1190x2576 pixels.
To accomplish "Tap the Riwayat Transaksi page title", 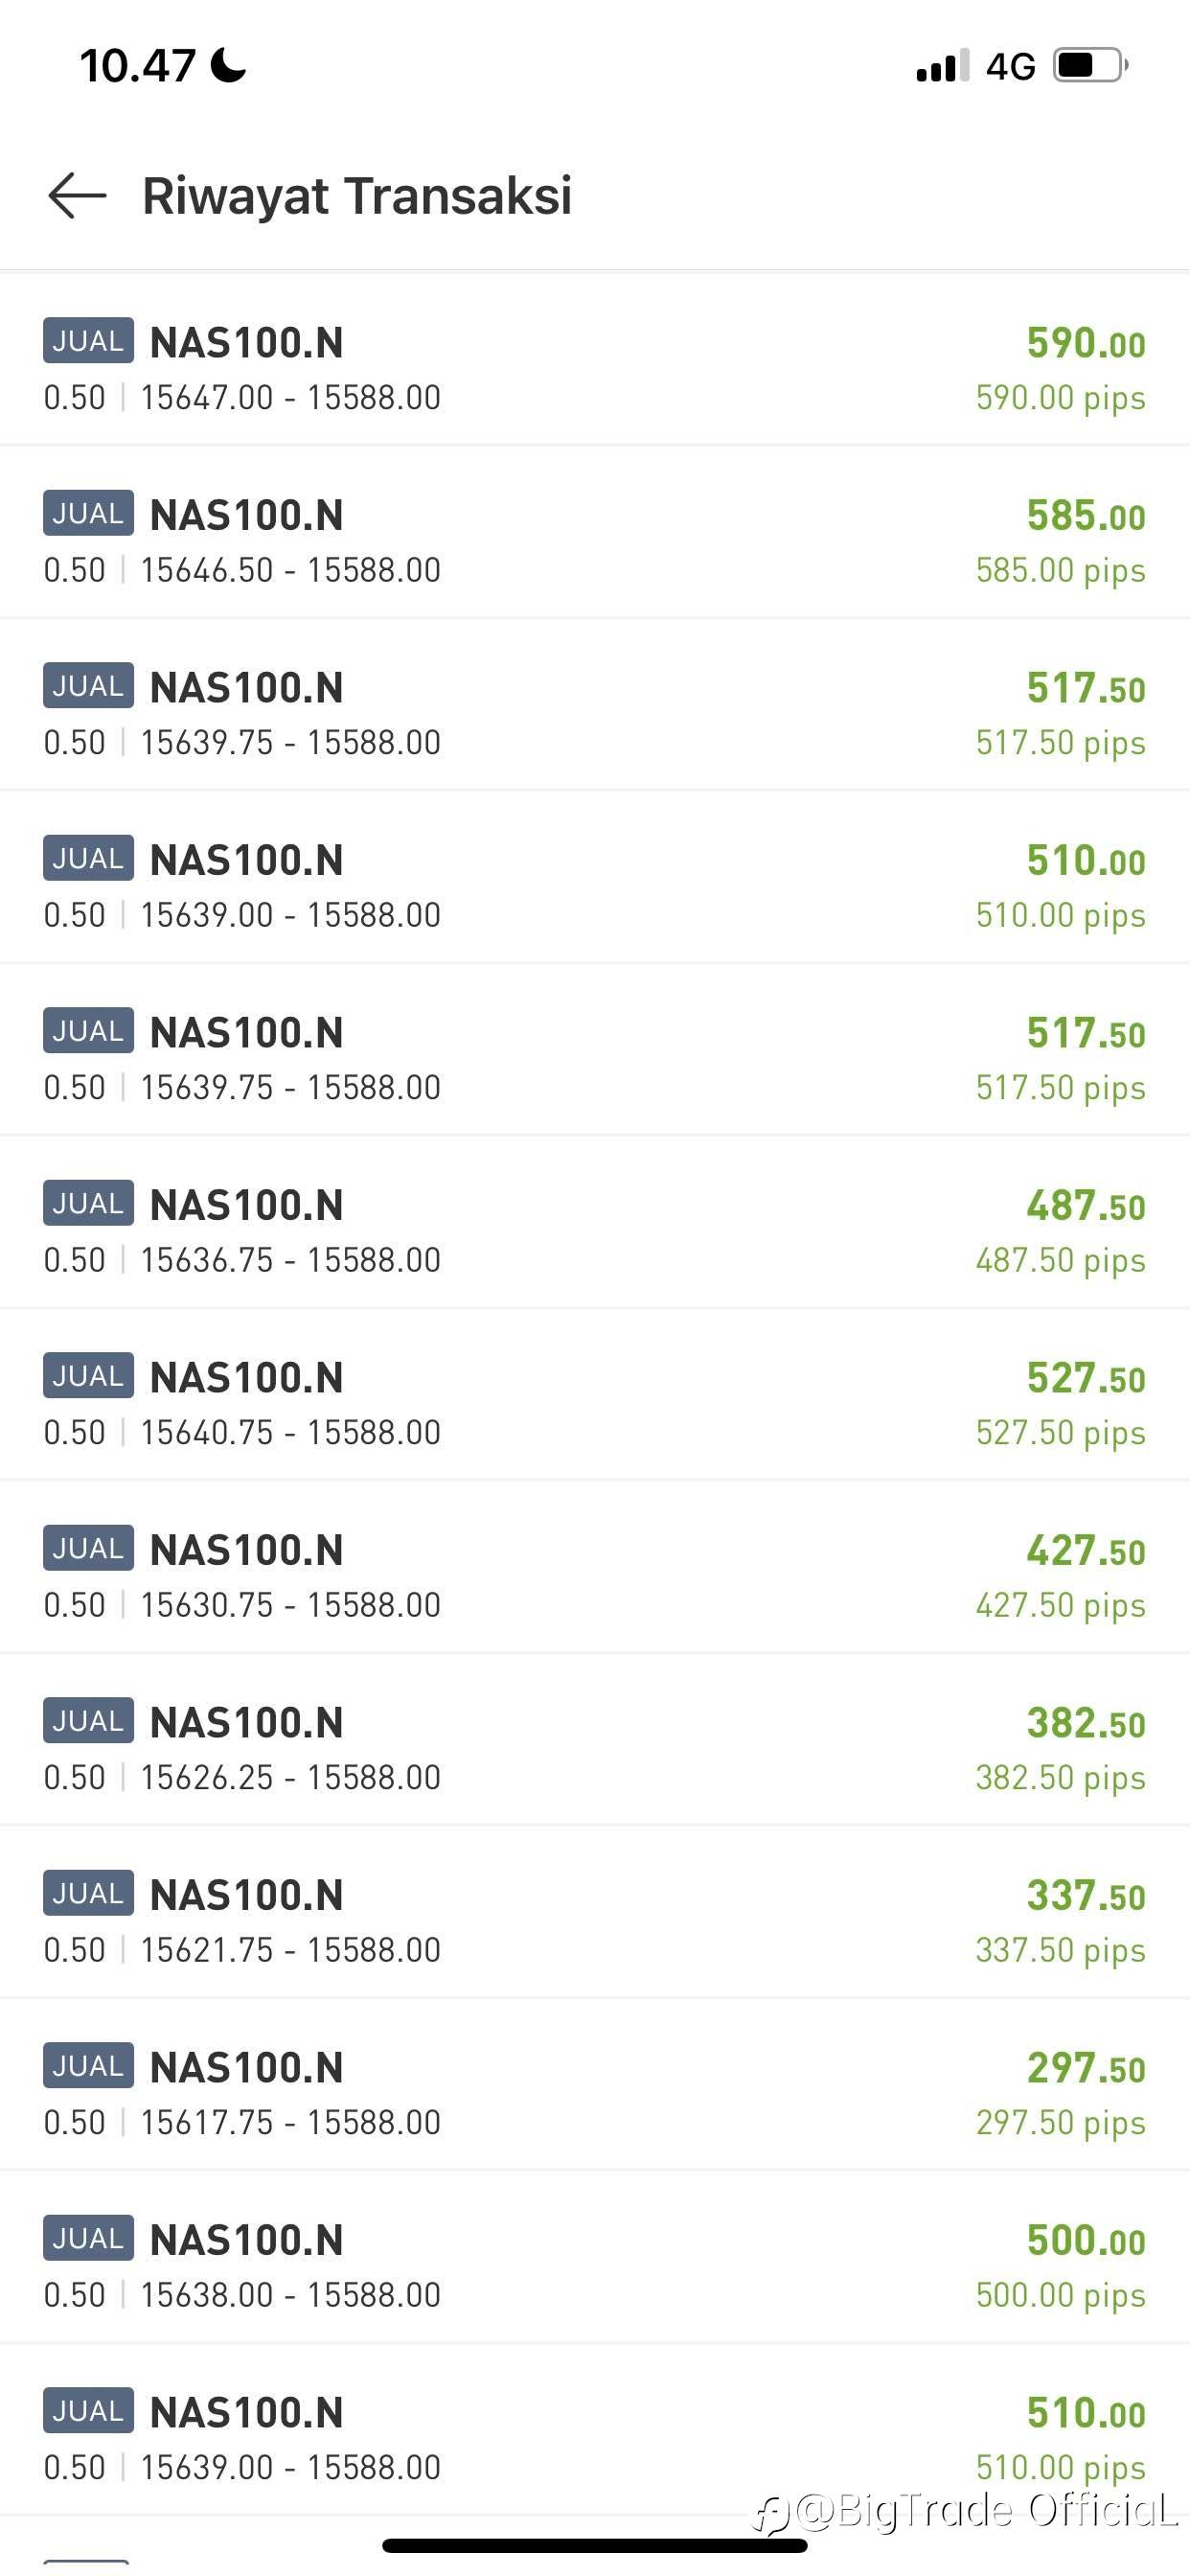I will 357,195.
